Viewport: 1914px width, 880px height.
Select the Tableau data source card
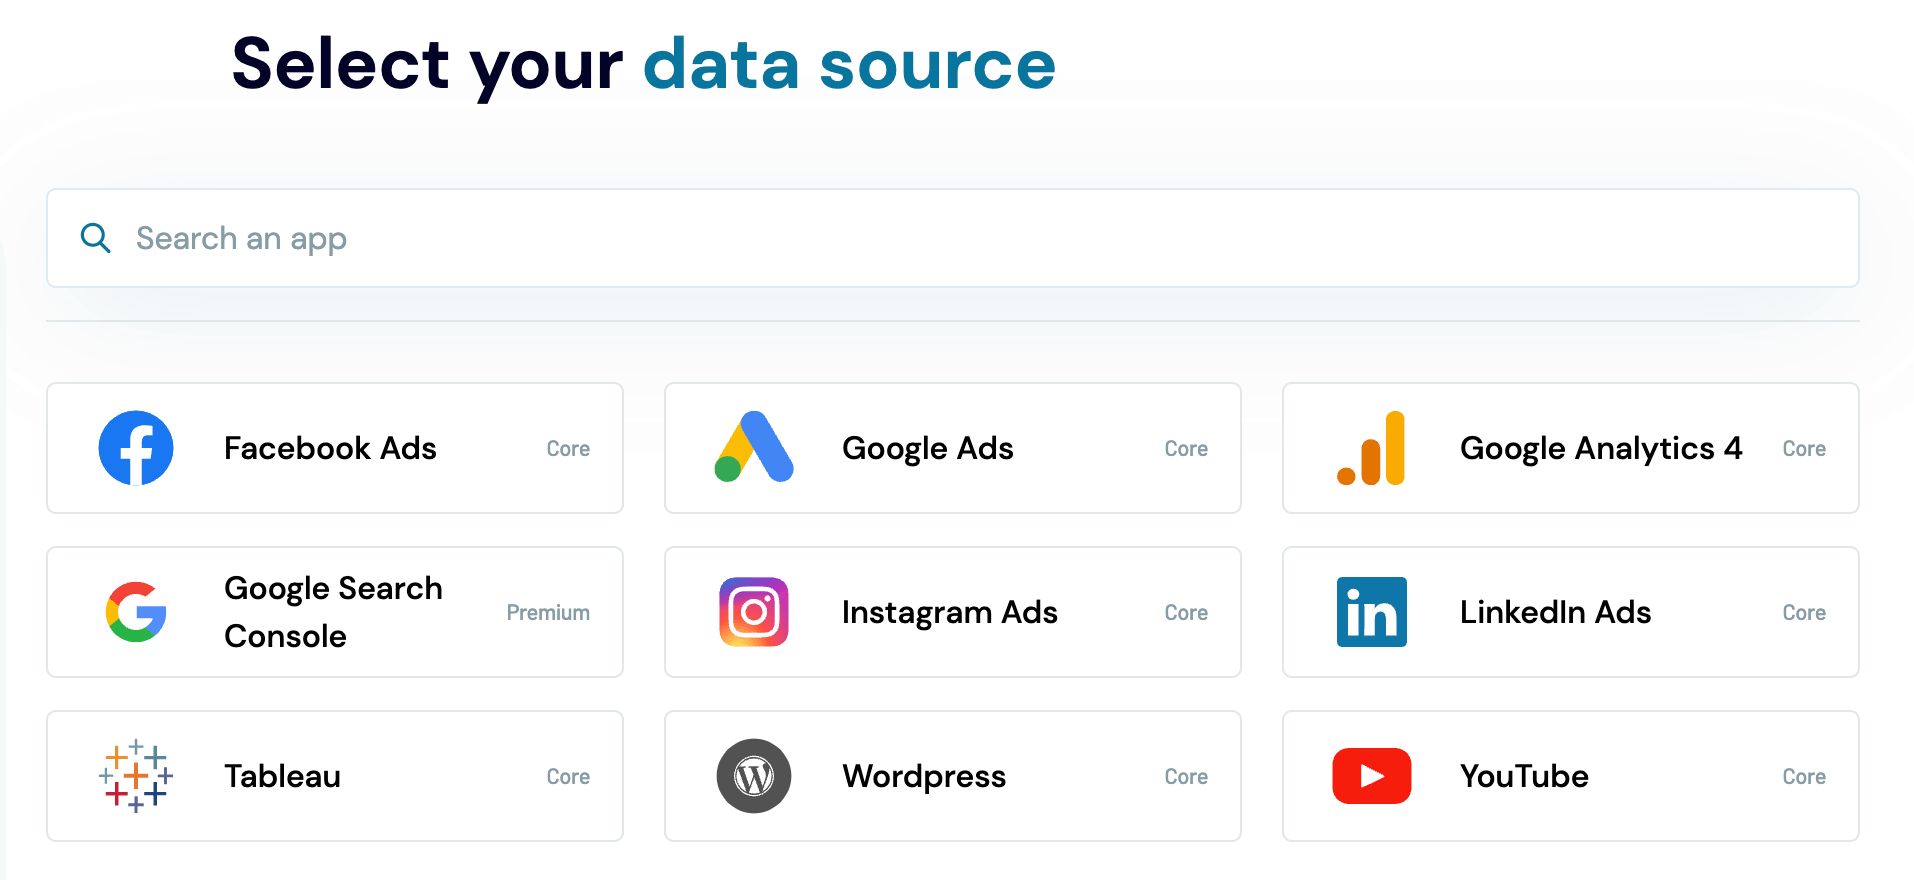tap(334, 776)
